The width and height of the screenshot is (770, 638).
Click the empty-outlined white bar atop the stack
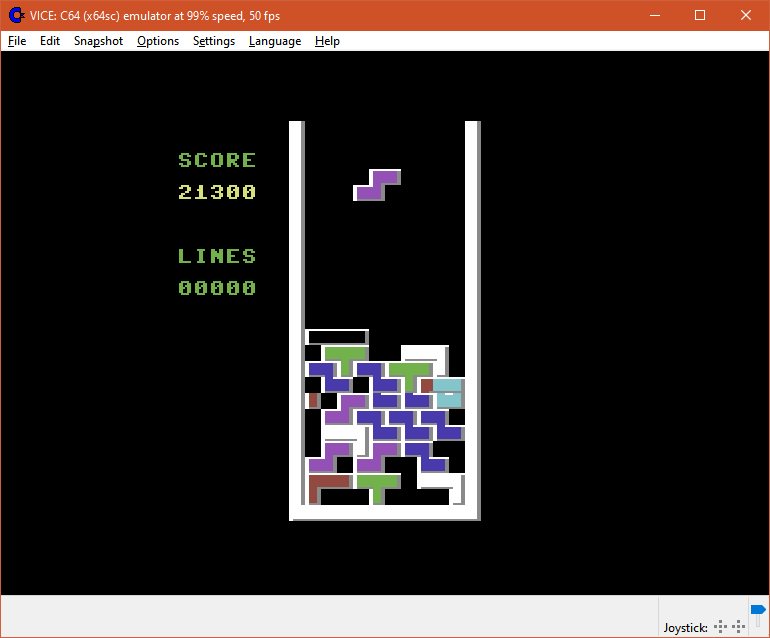337,337
